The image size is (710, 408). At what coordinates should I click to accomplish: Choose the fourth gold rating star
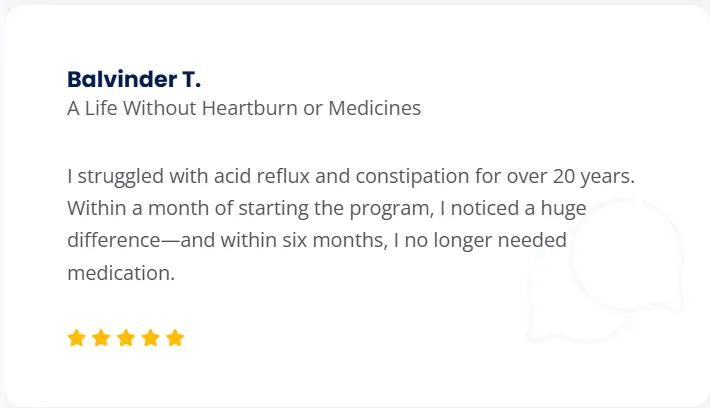pos(150,338)
